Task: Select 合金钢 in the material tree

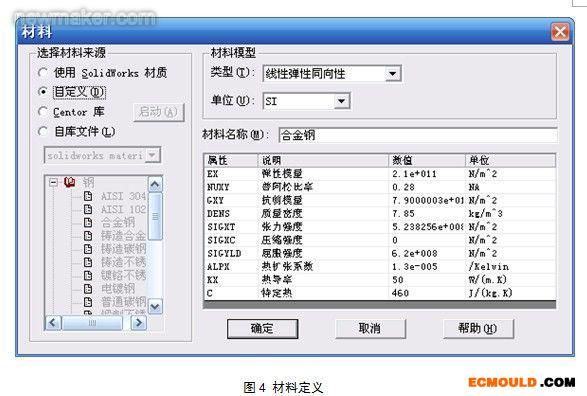Action: [118, 223]
